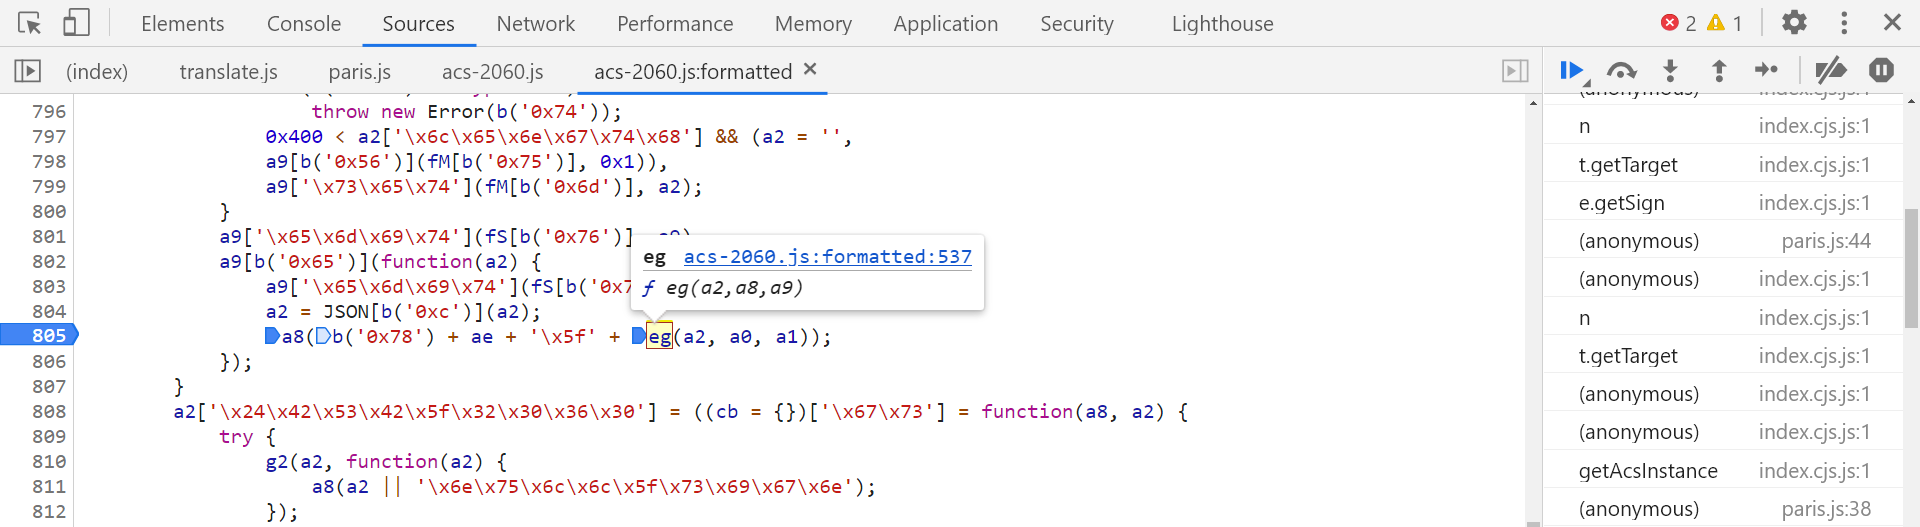Toggle pause on exceptions

tap(1881, 70)
